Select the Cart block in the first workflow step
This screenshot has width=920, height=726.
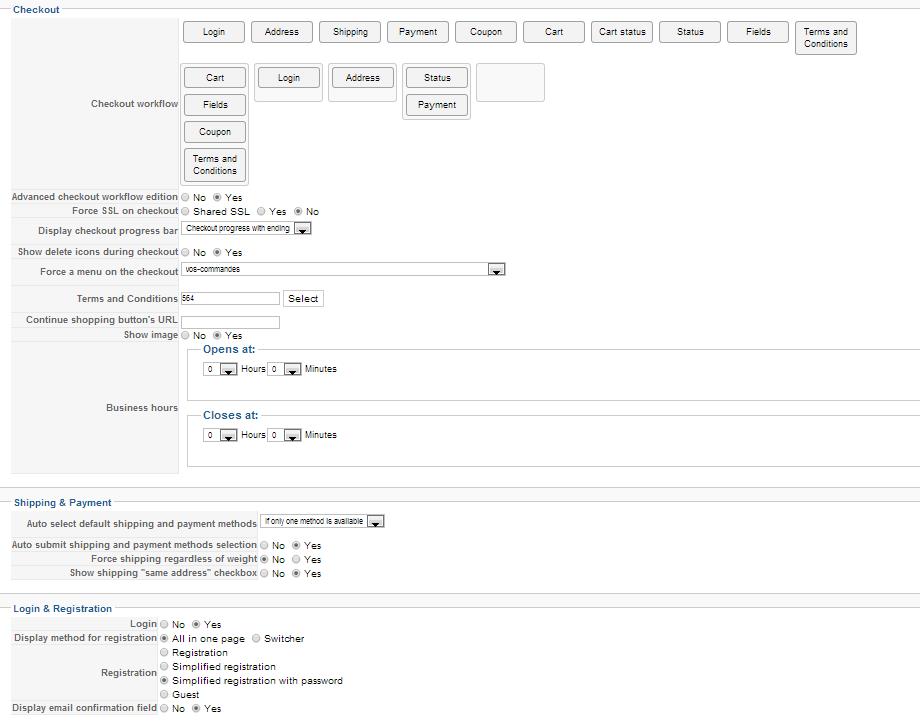pos(215,77)
